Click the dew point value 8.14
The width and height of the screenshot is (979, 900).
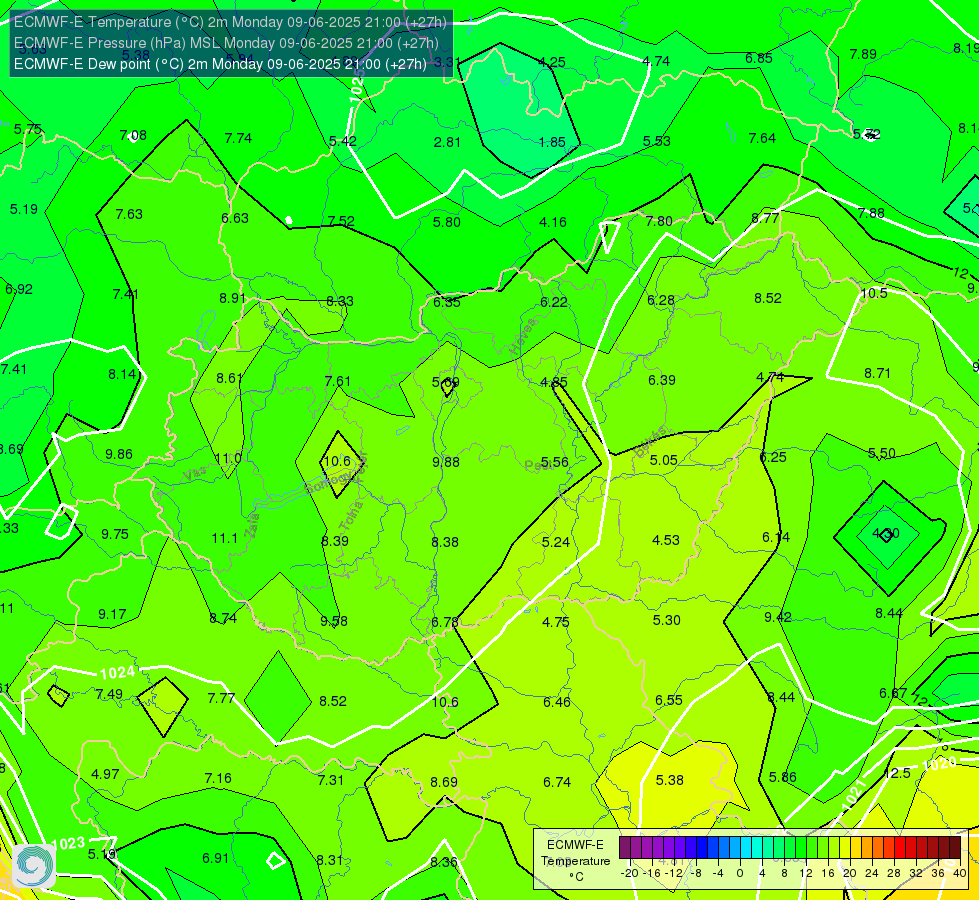coord(122,374)
